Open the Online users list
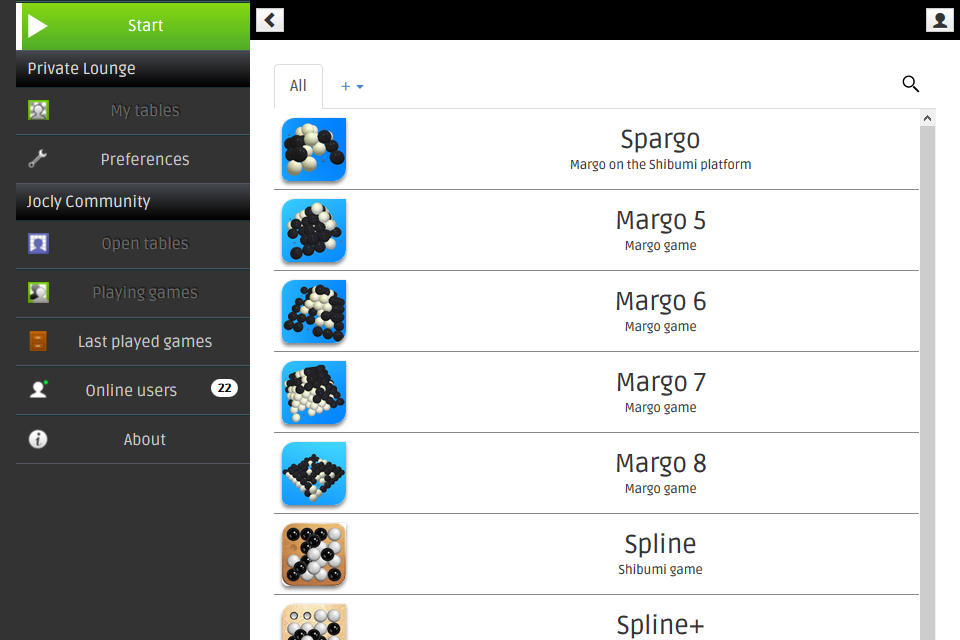The height and width of the screenshot is (640, 960). pos(133,390)
